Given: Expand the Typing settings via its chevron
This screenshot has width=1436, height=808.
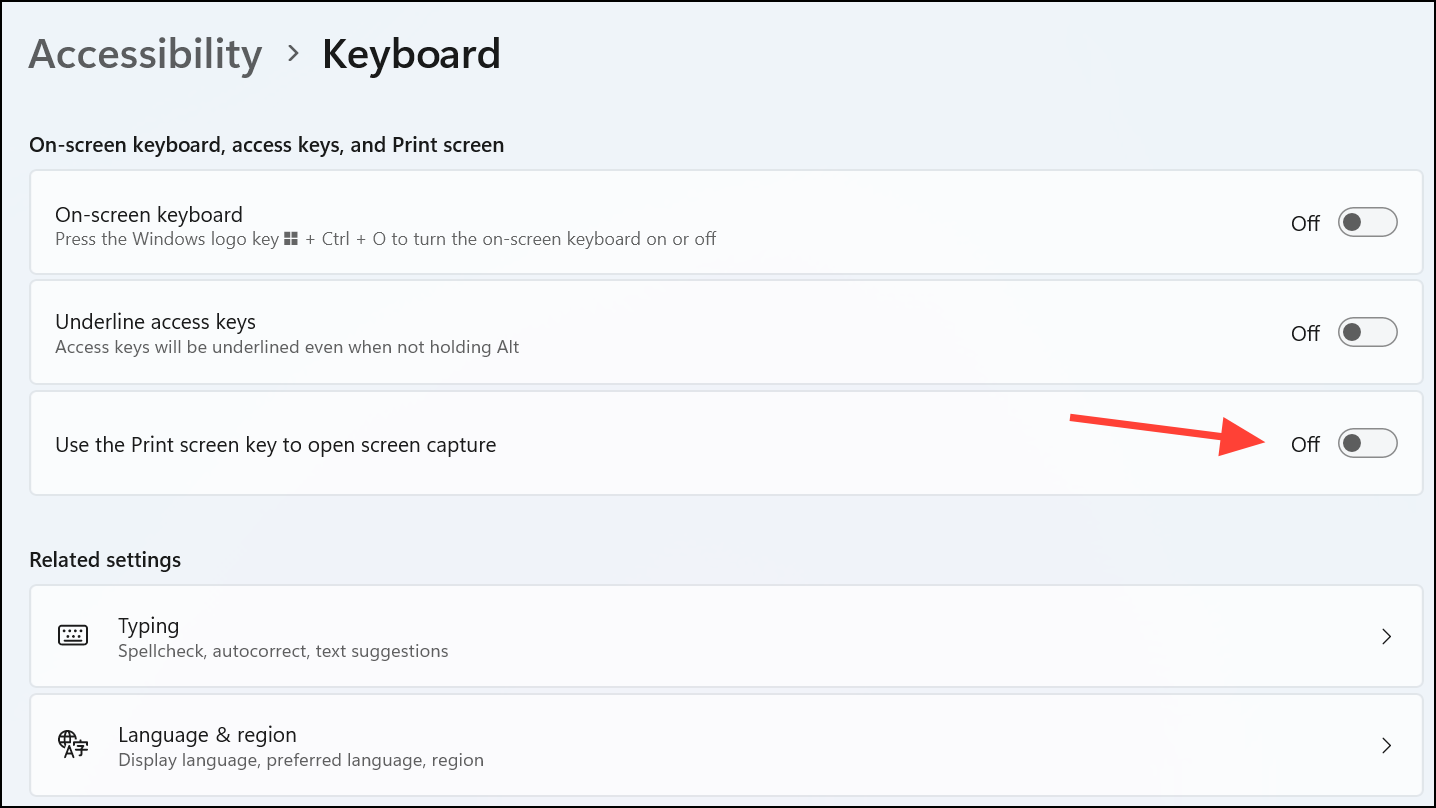Looking at the screenshot, I should pos(1386,636).
